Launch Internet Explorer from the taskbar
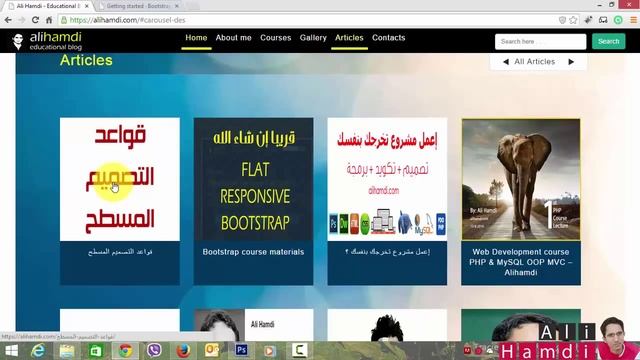 [38, 351]
